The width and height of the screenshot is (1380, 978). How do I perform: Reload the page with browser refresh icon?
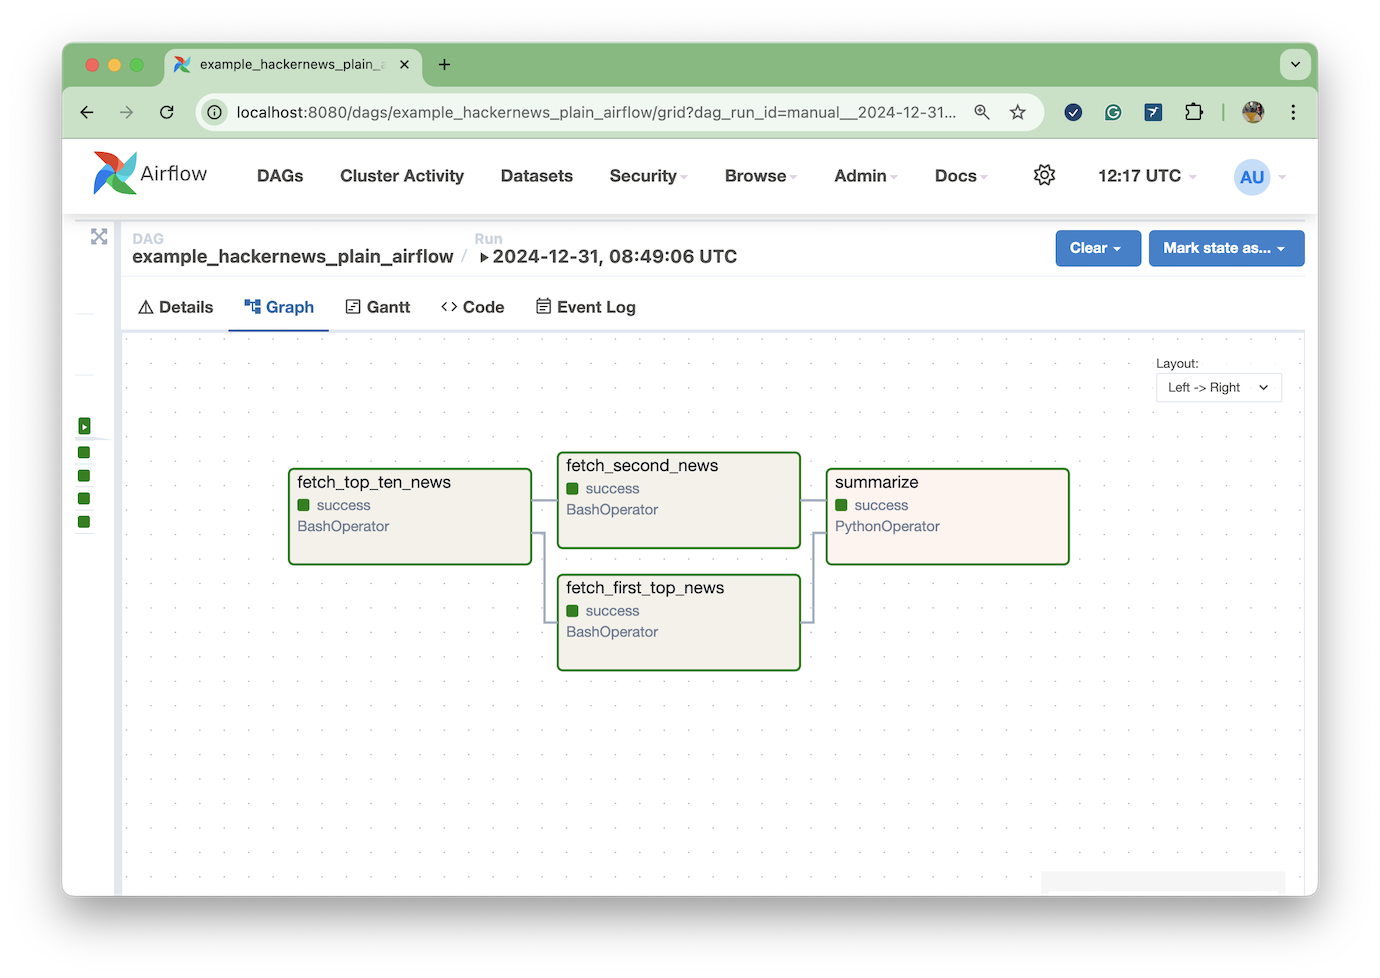pos(167,113)
